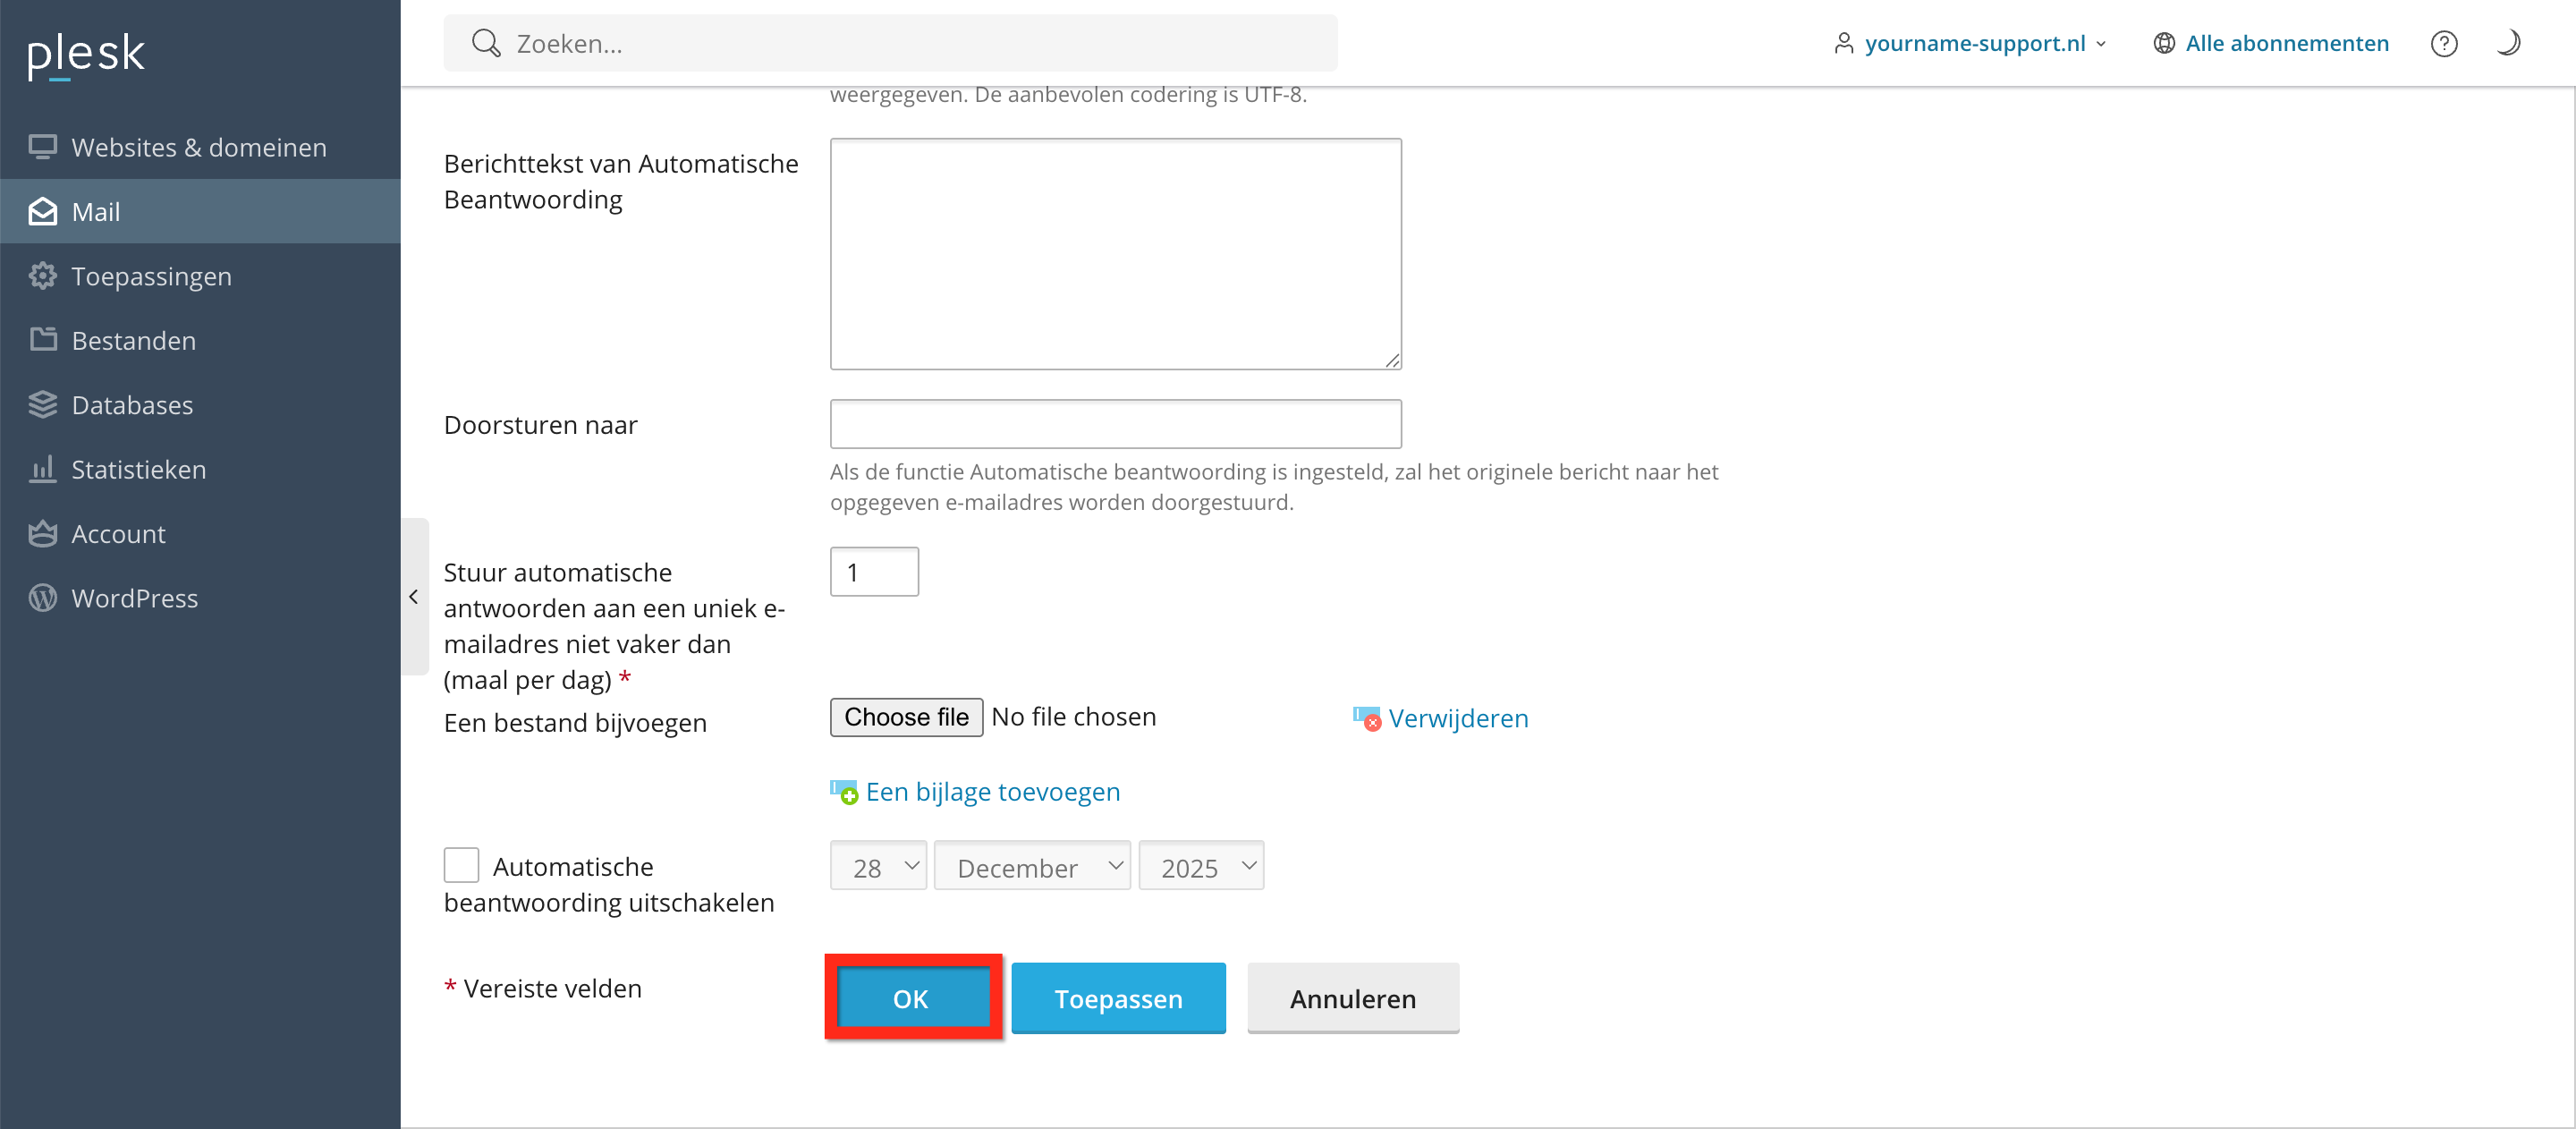This screenshot has height=1129, width=2576.
Task: Click the Databases stack icon
Action: [42, 405]
